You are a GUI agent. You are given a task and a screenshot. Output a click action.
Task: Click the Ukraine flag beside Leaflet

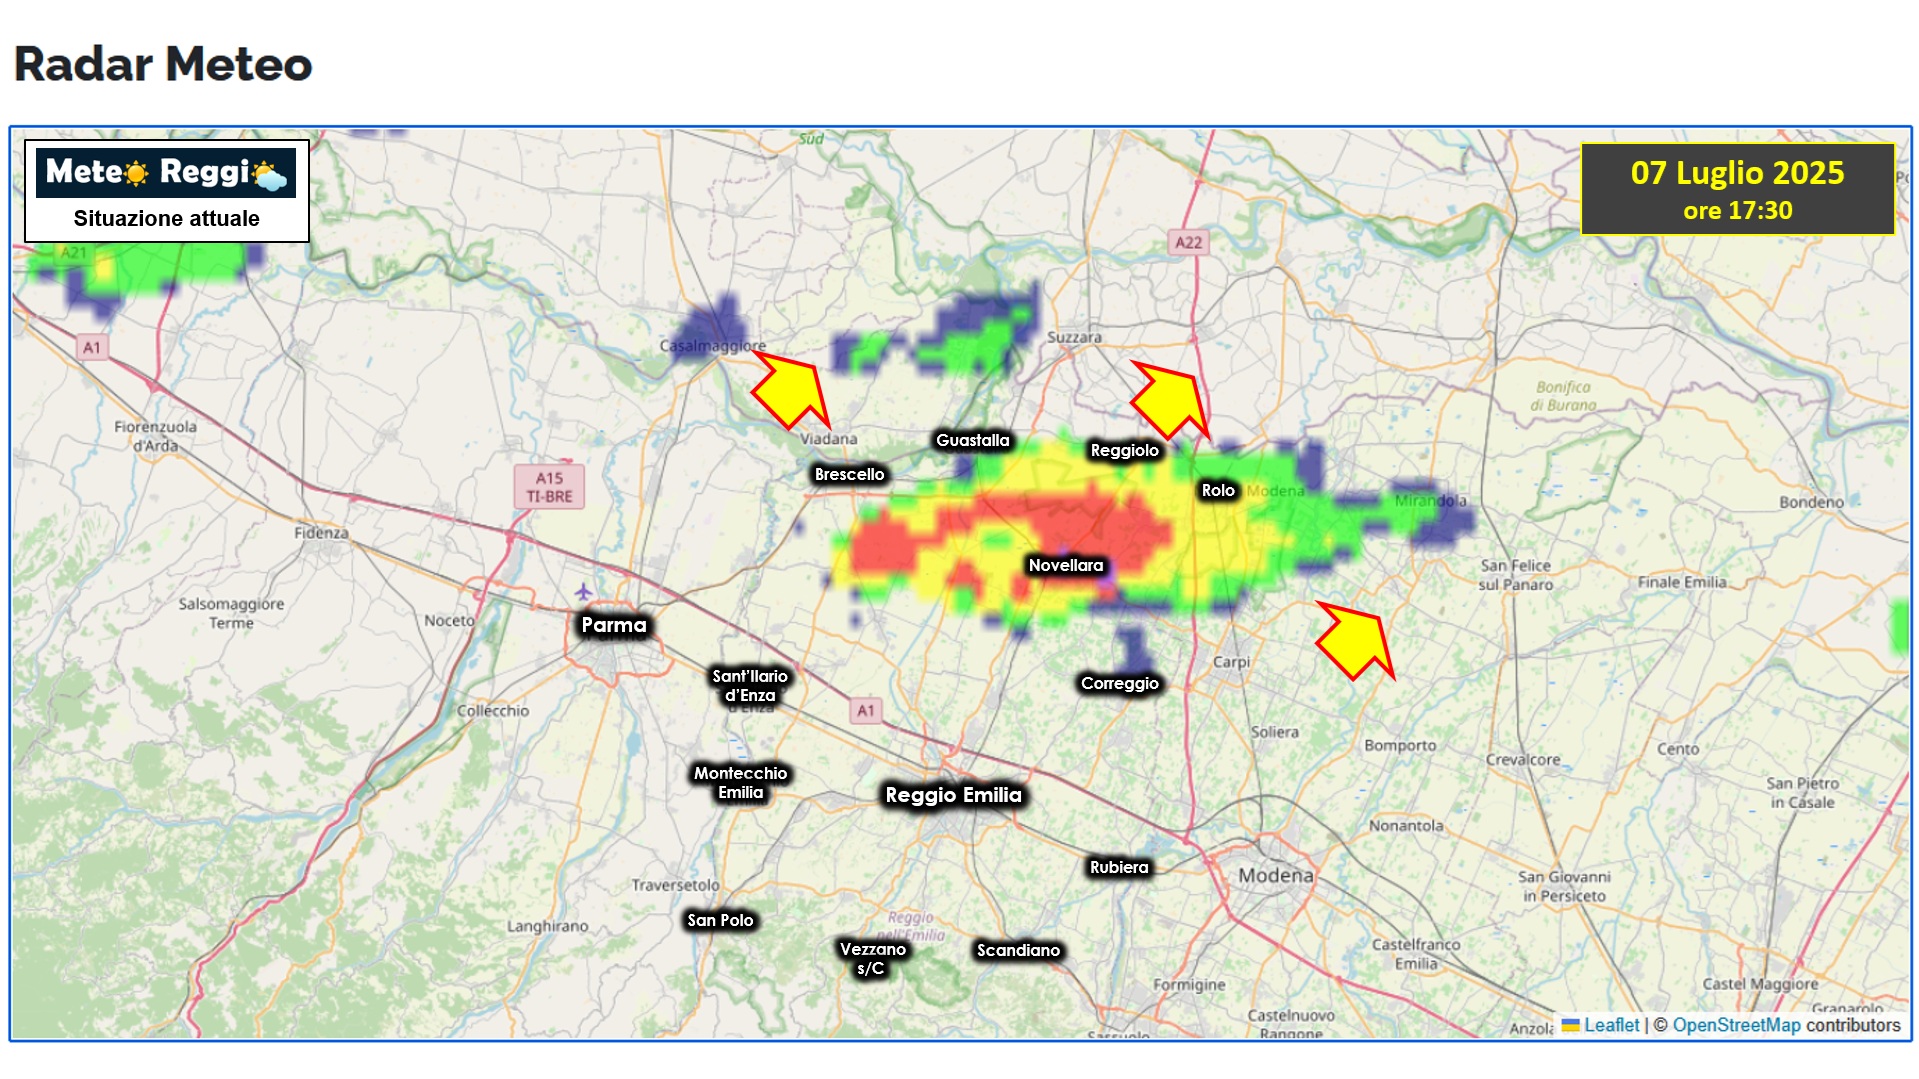(1571, 1025)
